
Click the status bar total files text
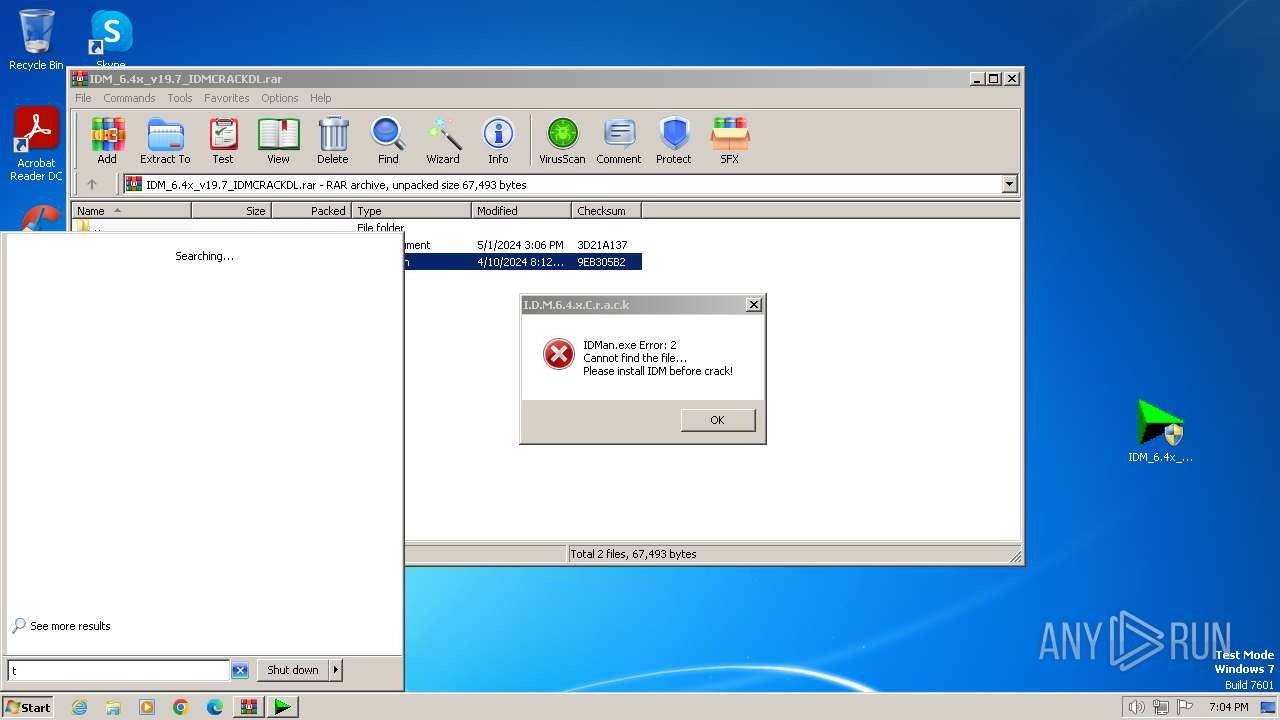coord(633,554)
